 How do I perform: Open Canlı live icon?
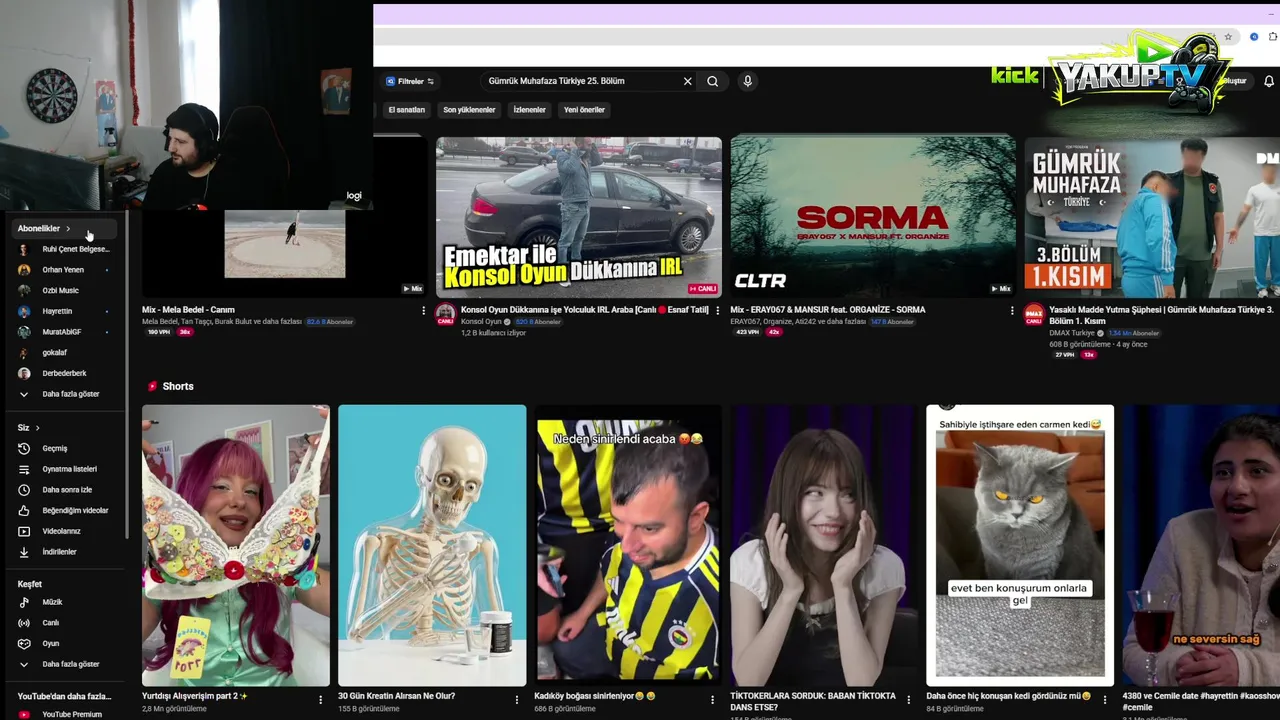tap(24, 623)
